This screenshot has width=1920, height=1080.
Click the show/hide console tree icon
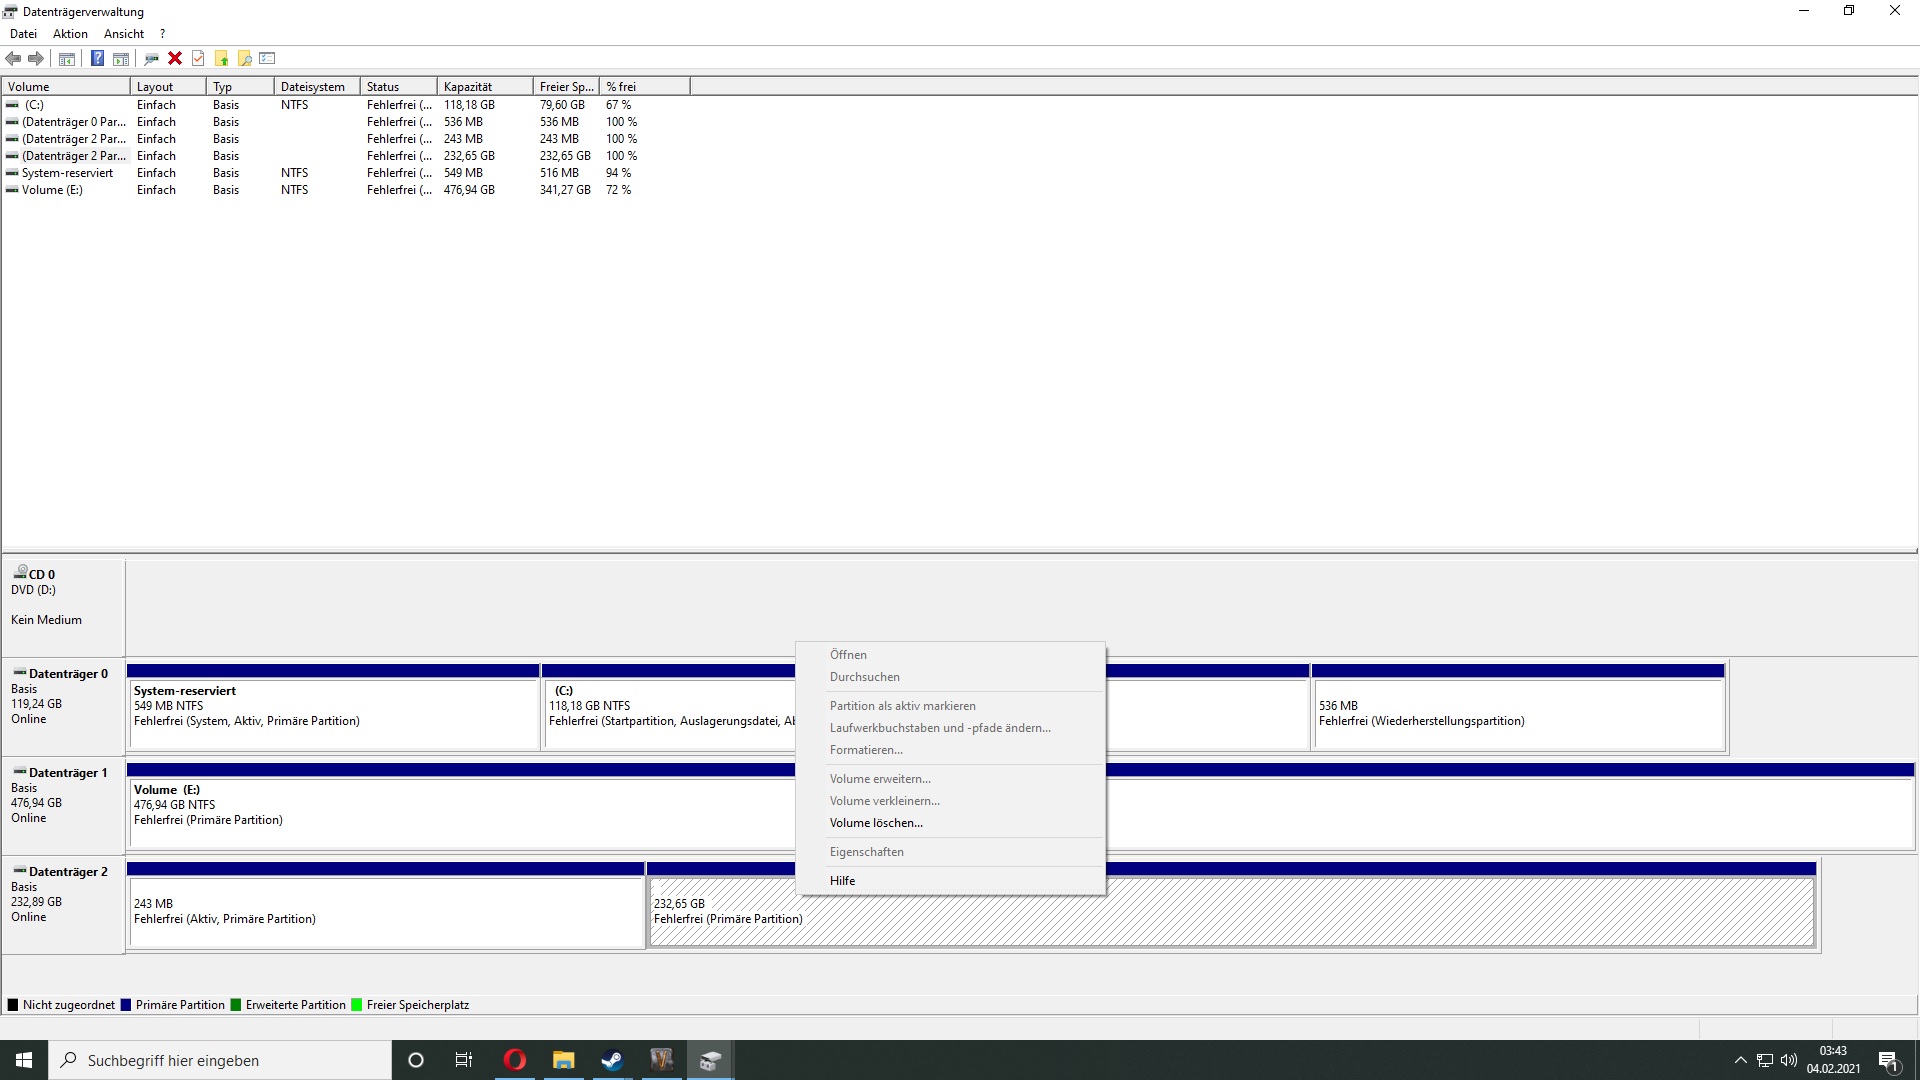67,58
